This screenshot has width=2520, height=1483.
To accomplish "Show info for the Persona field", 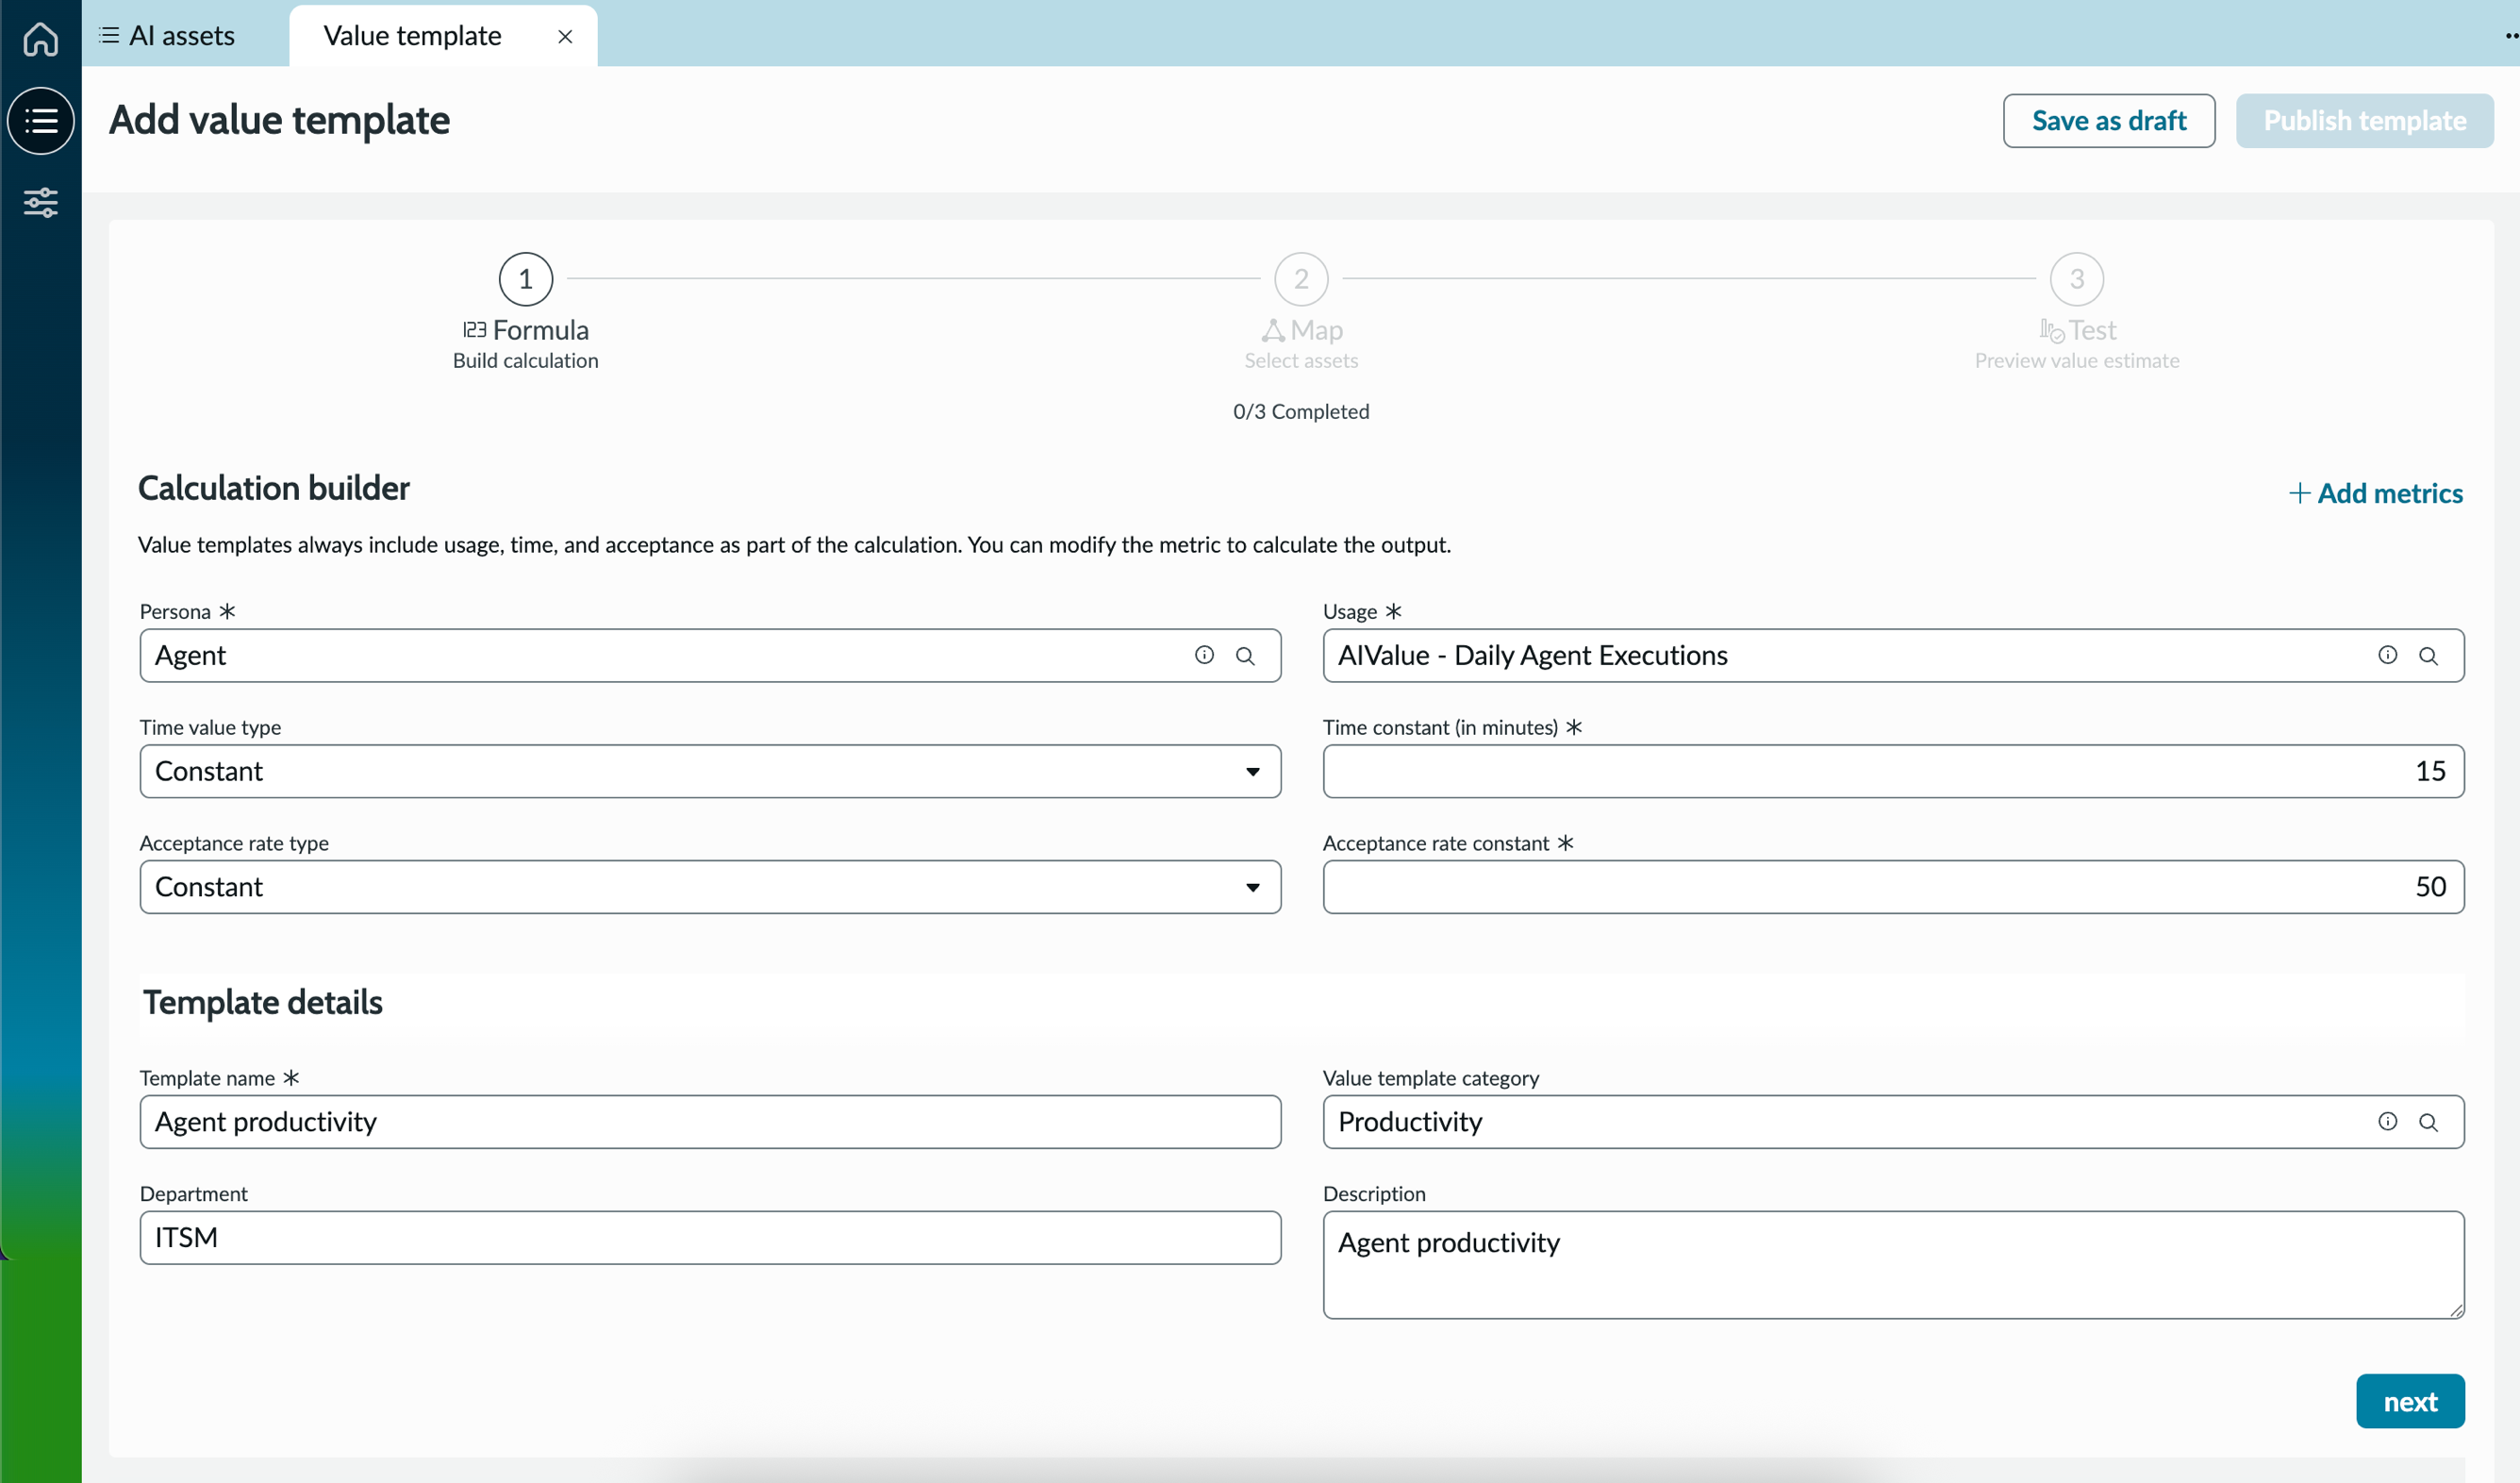I will pyautogui.click(x=1204, y=655).
